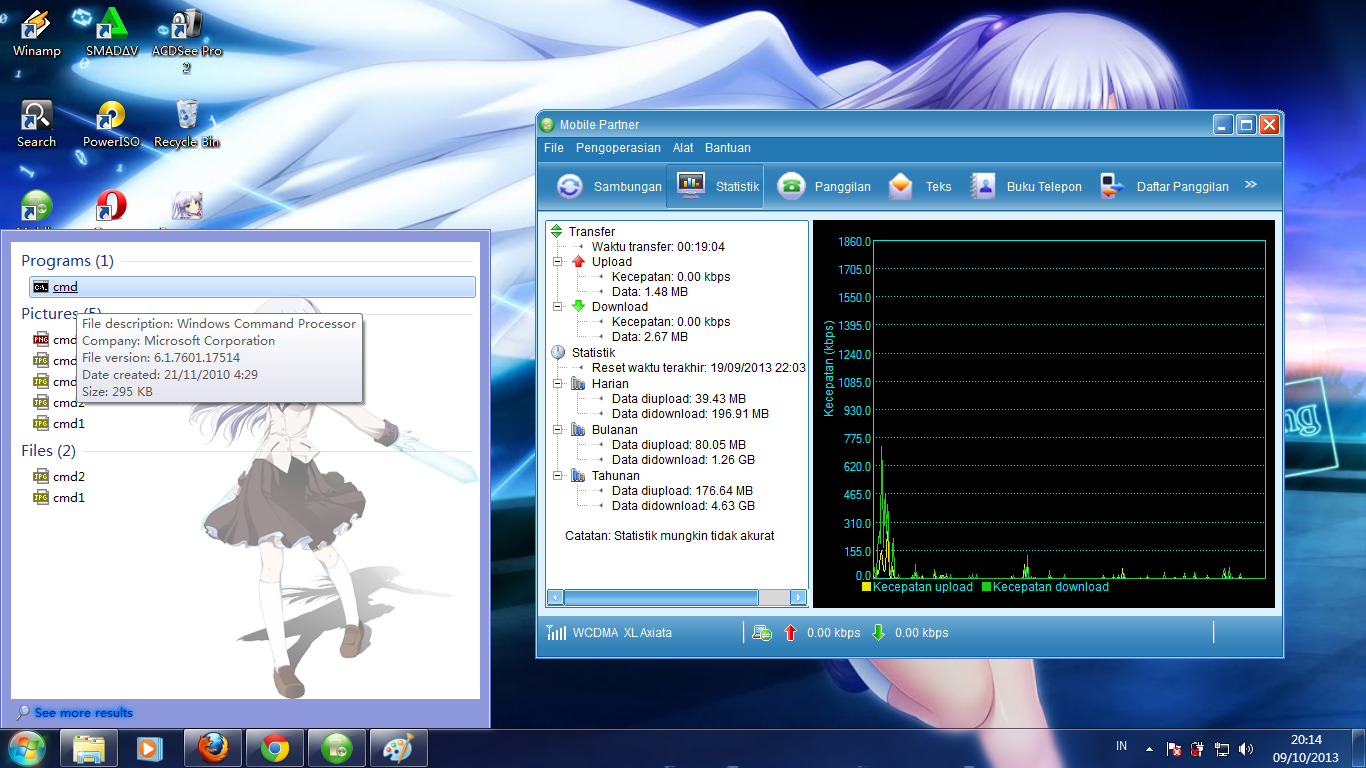Click the green download arrow in status bar
This screenshot has width=1366, height=768.
coord(879,632)
